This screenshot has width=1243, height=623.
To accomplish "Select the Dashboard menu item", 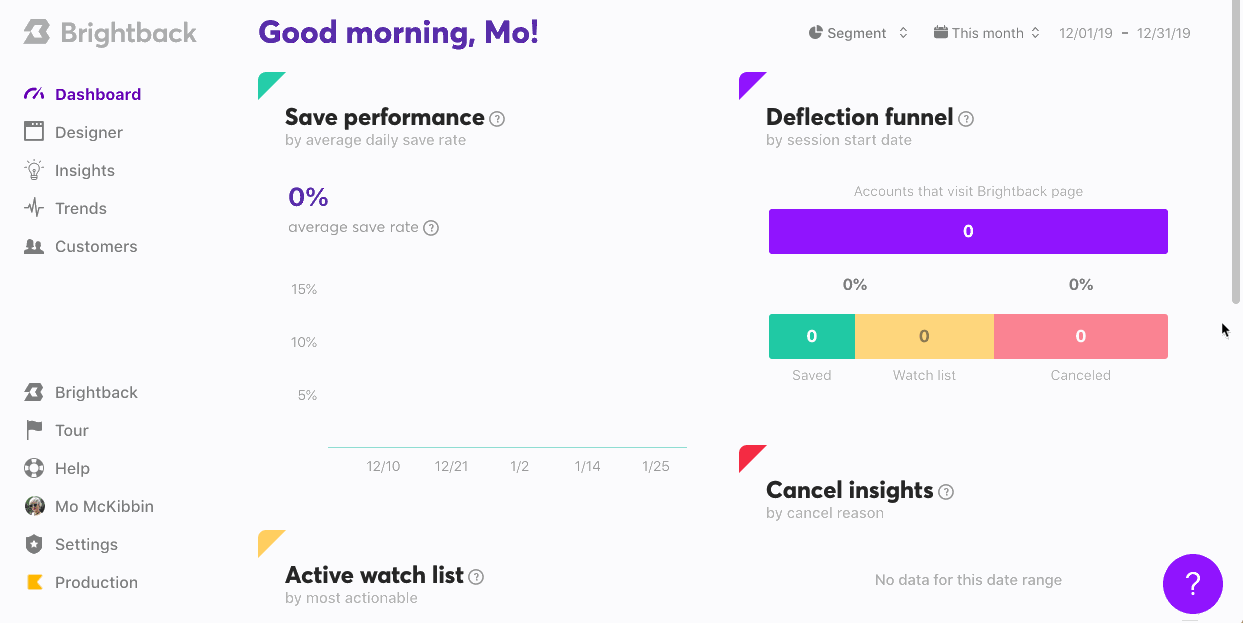I will (x=83, y=94).
